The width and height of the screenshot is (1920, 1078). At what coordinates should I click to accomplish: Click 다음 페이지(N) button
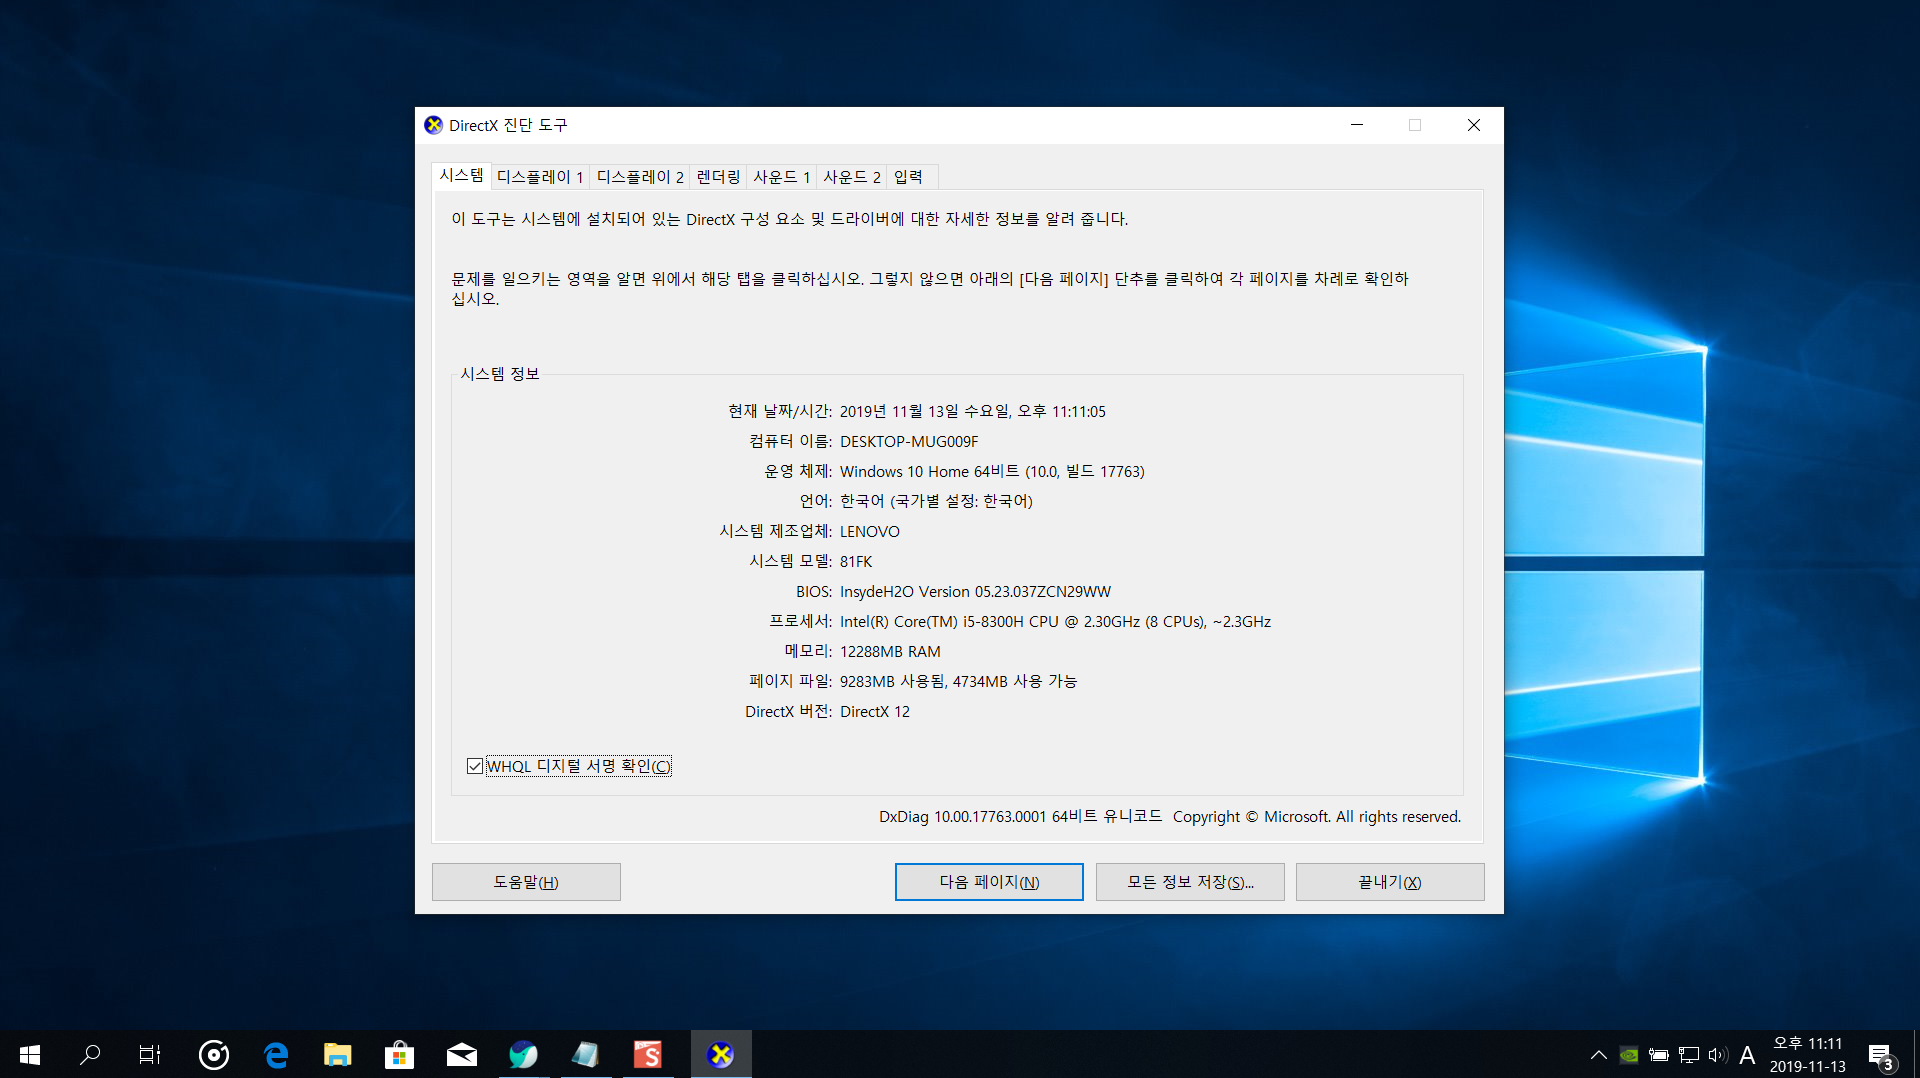pos(989,882)
